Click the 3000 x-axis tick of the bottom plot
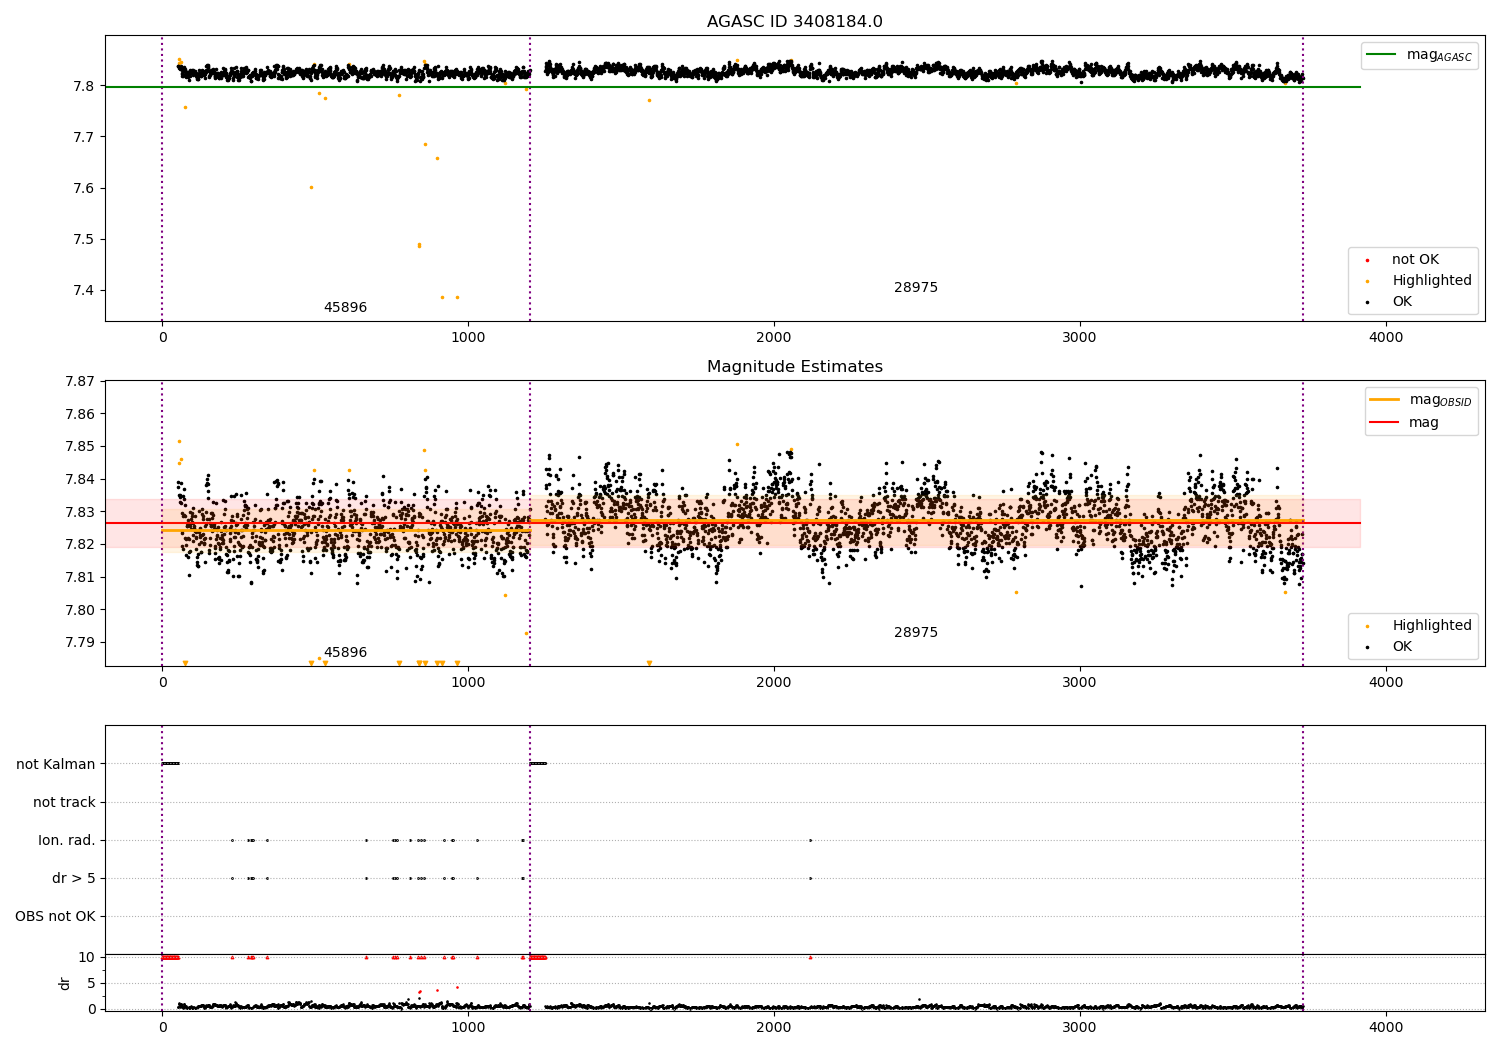Image resolution: width=1500 pixels, height=1050 pixels. [1080, 1028]
